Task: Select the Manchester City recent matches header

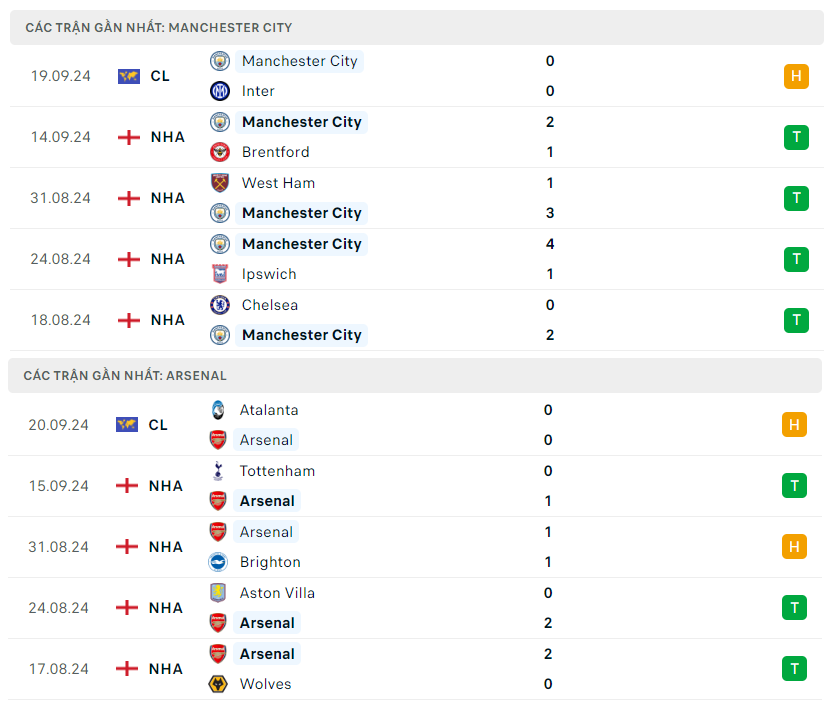Action: [159, 27]
